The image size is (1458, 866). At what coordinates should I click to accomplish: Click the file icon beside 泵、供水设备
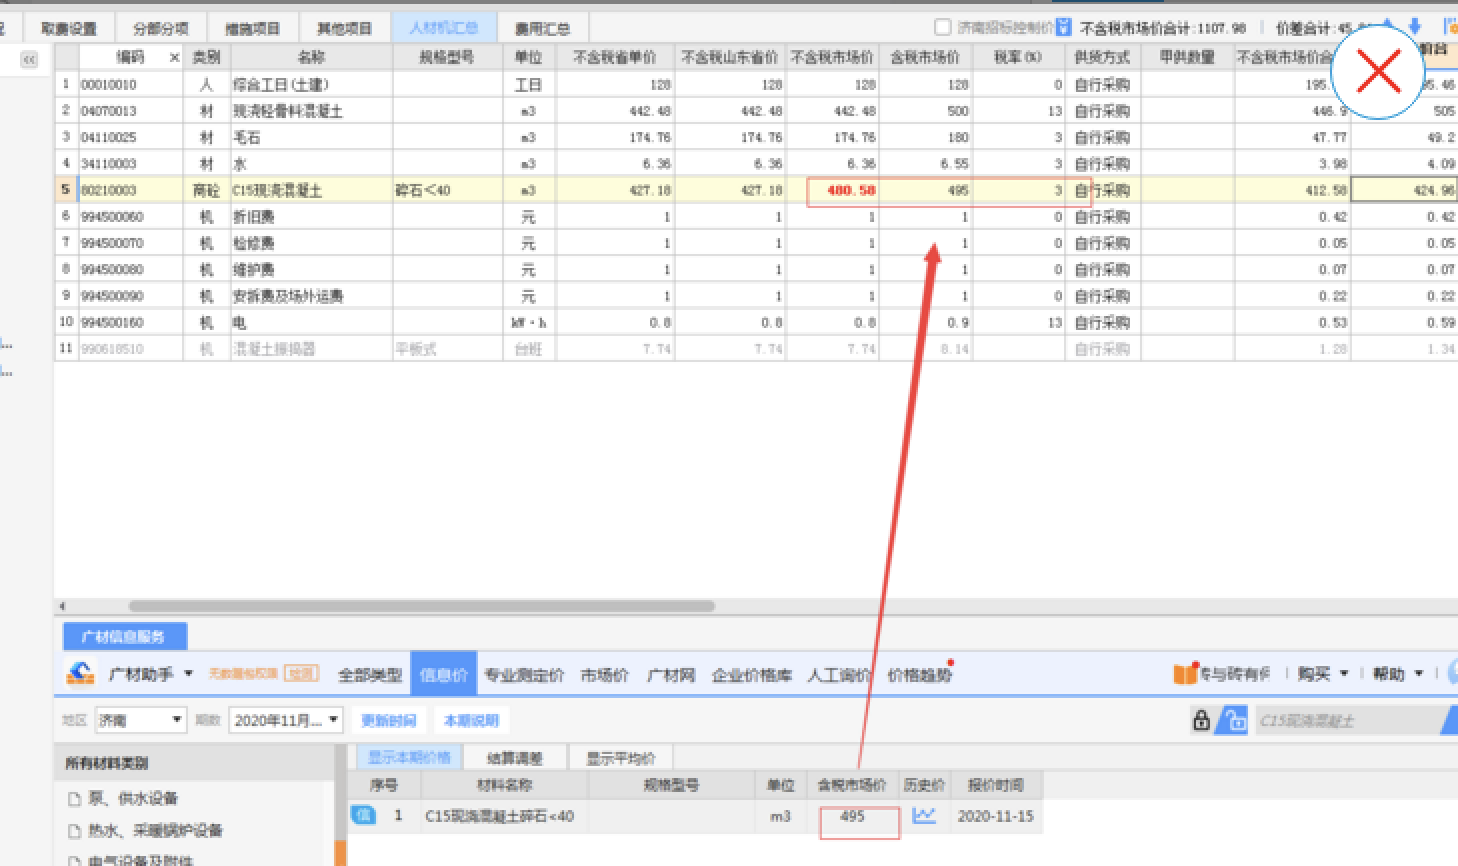point(74,798)
